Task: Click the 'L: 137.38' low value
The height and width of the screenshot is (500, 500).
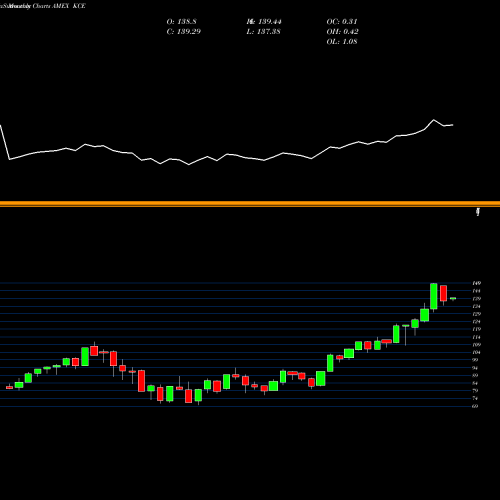Action: [x=263, y=32]
